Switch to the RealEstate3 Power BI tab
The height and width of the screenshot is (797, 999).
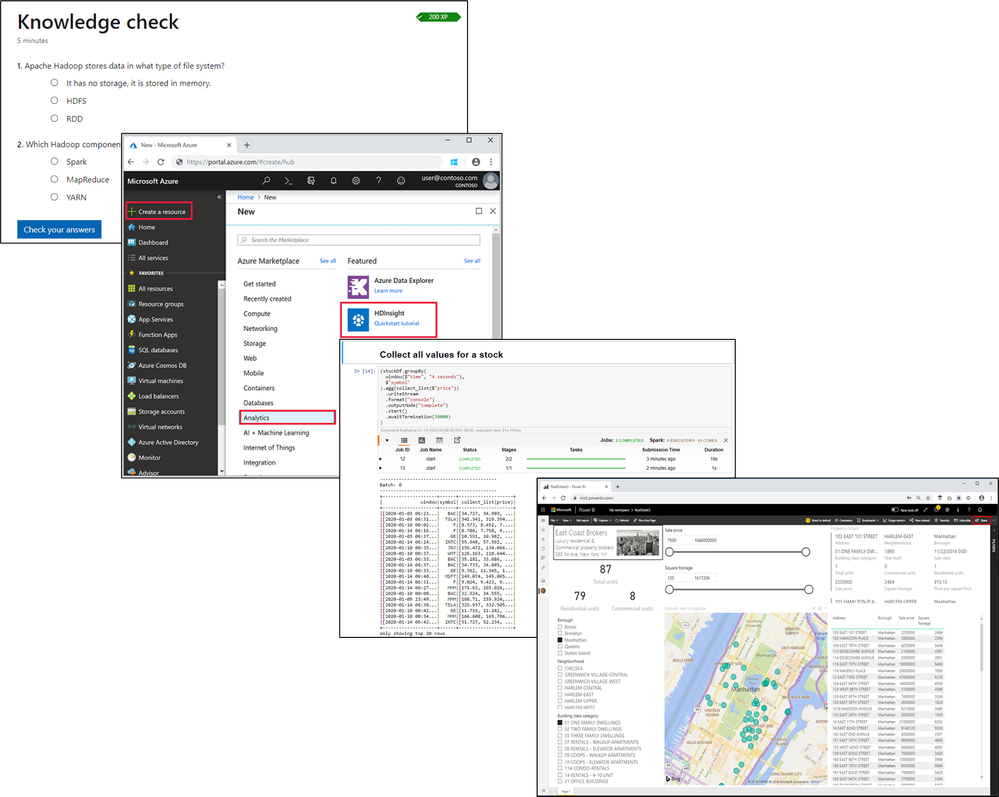tap(575, 487)
